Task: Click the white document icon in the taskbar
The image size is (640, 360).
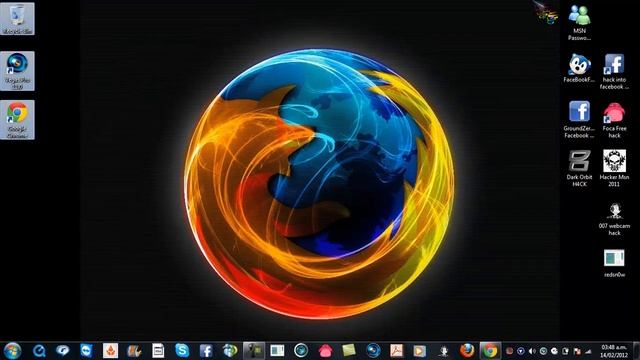Action: [x=158, y=351]
